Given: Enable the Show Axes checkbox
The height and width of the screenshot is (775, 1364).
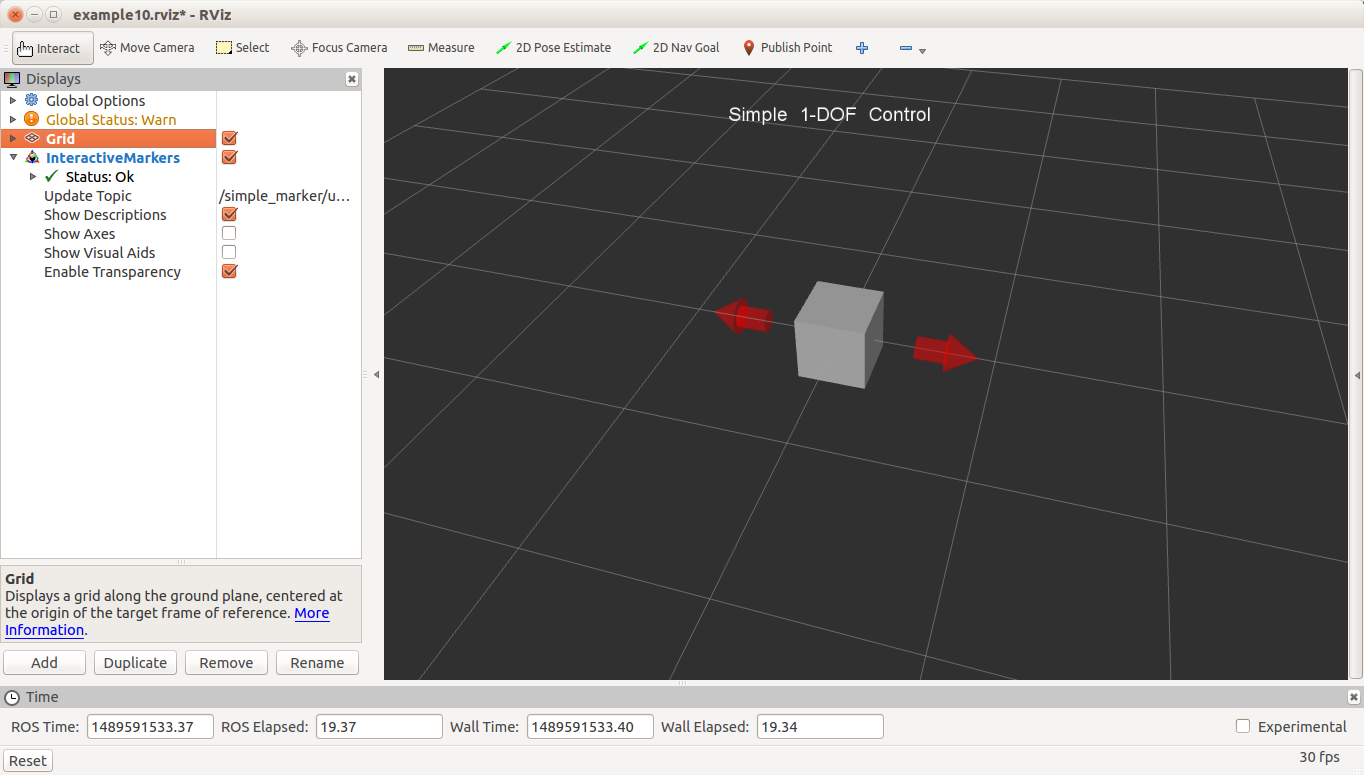Looking at the screenshot, I should pos(229,233).
